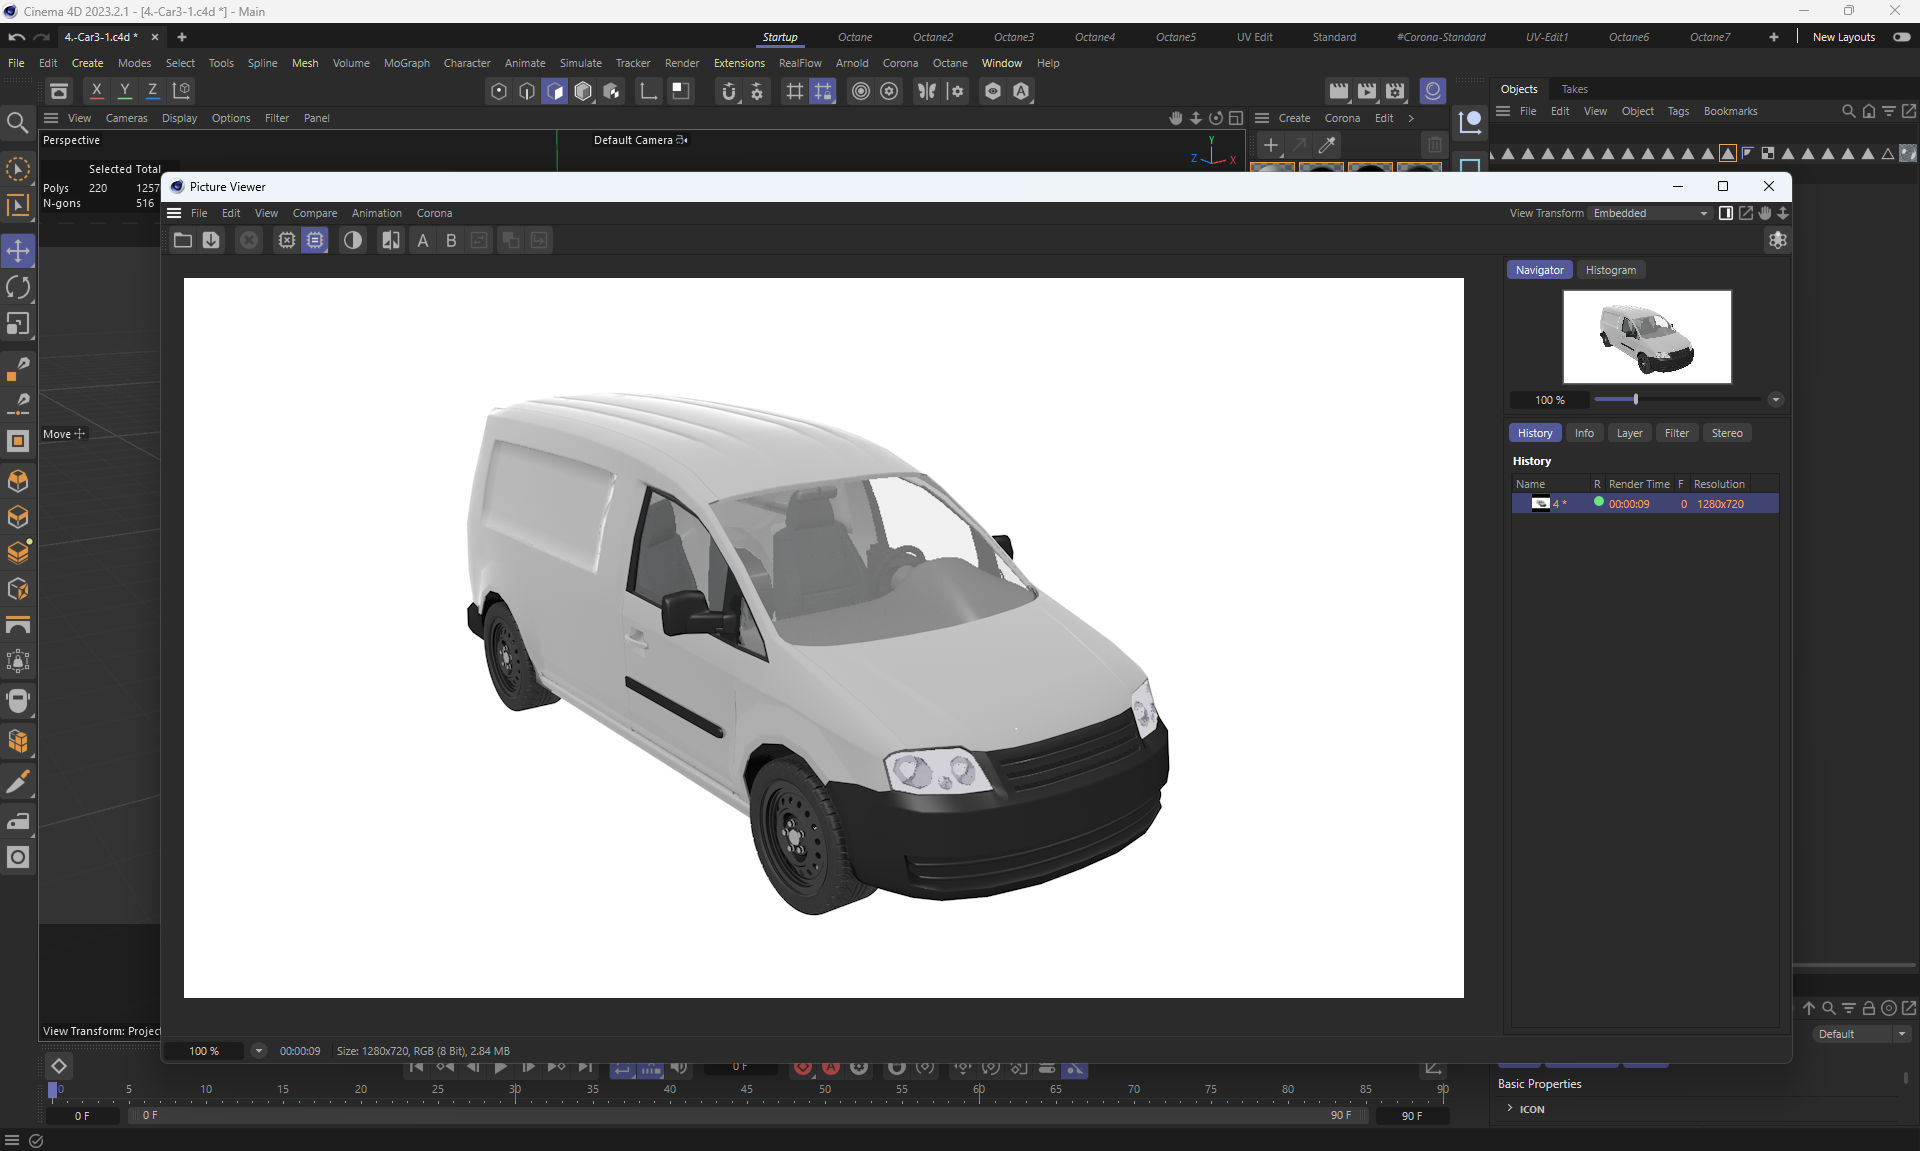Click the Info tab button

point(1584,433)
